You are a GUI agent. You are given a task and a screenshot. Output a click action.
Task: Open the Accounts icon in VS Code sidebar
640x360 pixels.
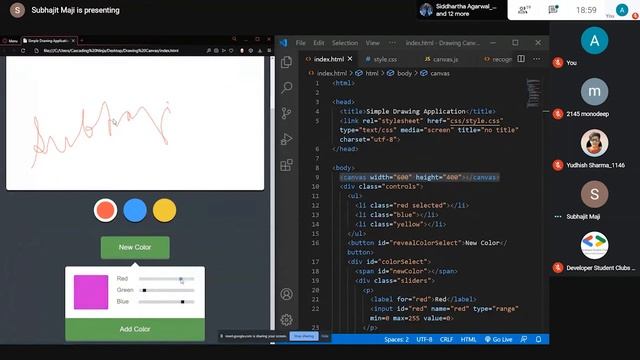pos(287,294)
